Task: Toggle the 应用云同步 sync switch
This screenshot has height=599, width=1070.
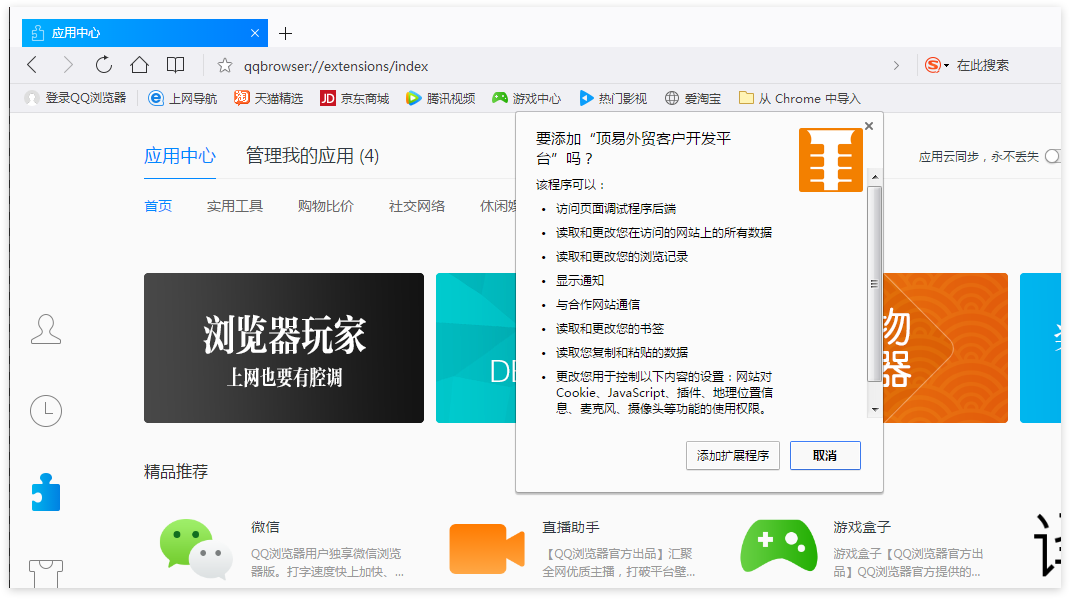Action: click(1053, 157)
